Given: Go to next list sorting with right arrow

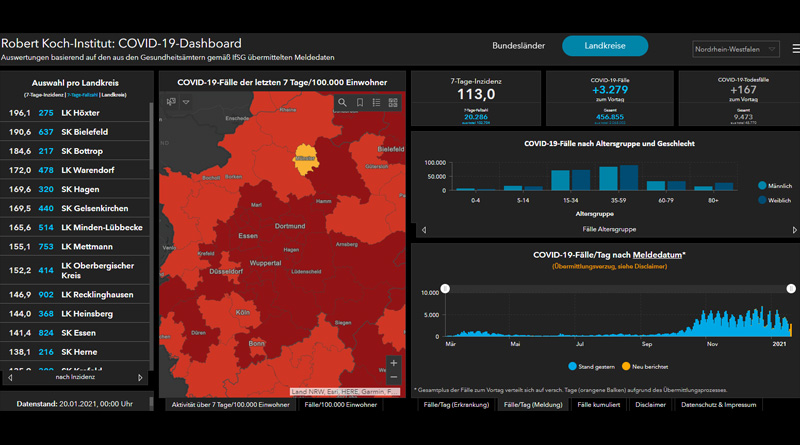Looking at the screenshot, I should click(x=140, y=378).
